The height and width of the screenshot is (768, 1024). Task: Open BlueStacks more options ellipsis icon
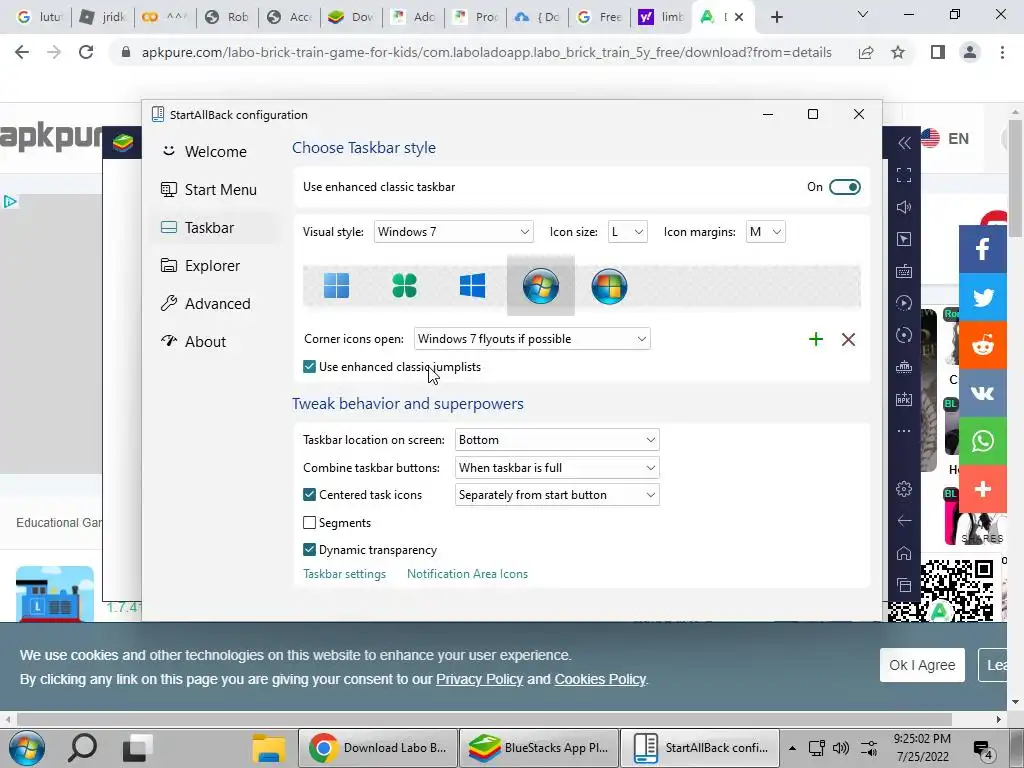coord(904,431)
